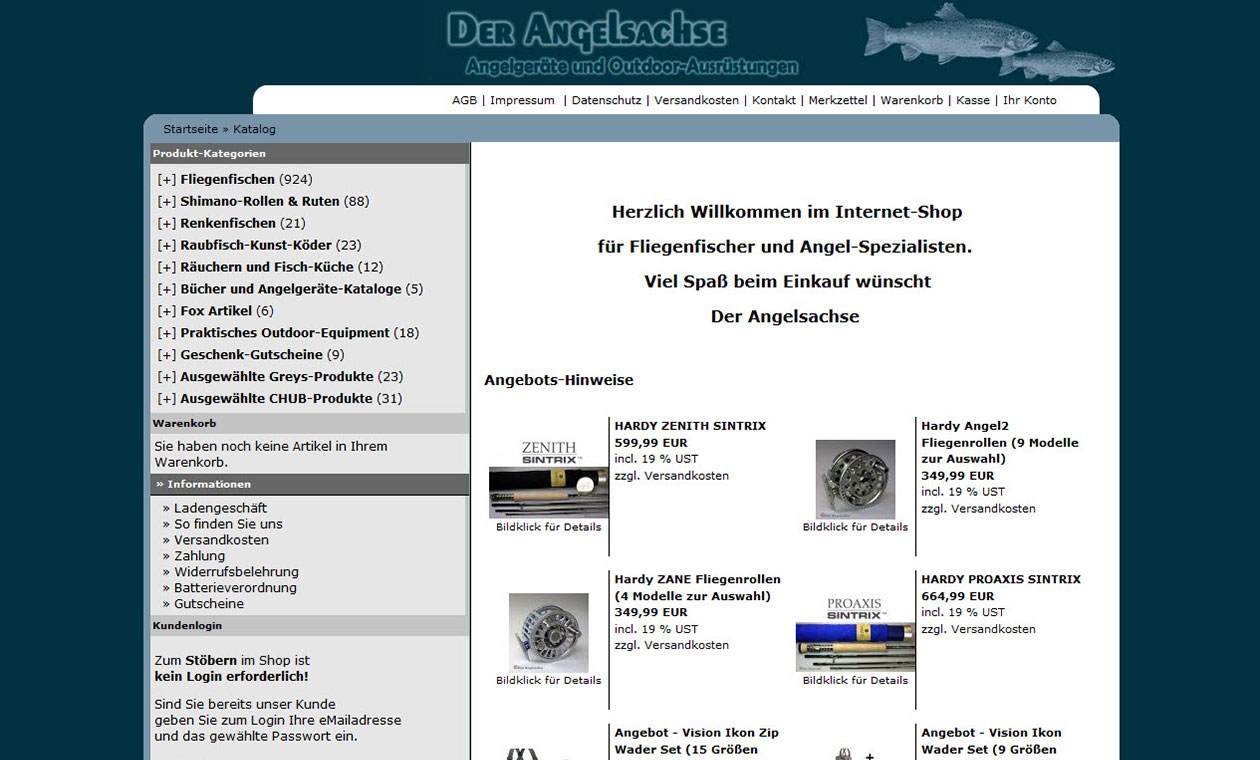Expand the Raubfisch-Kunst-Köder [+] toggle

point(166,246)
